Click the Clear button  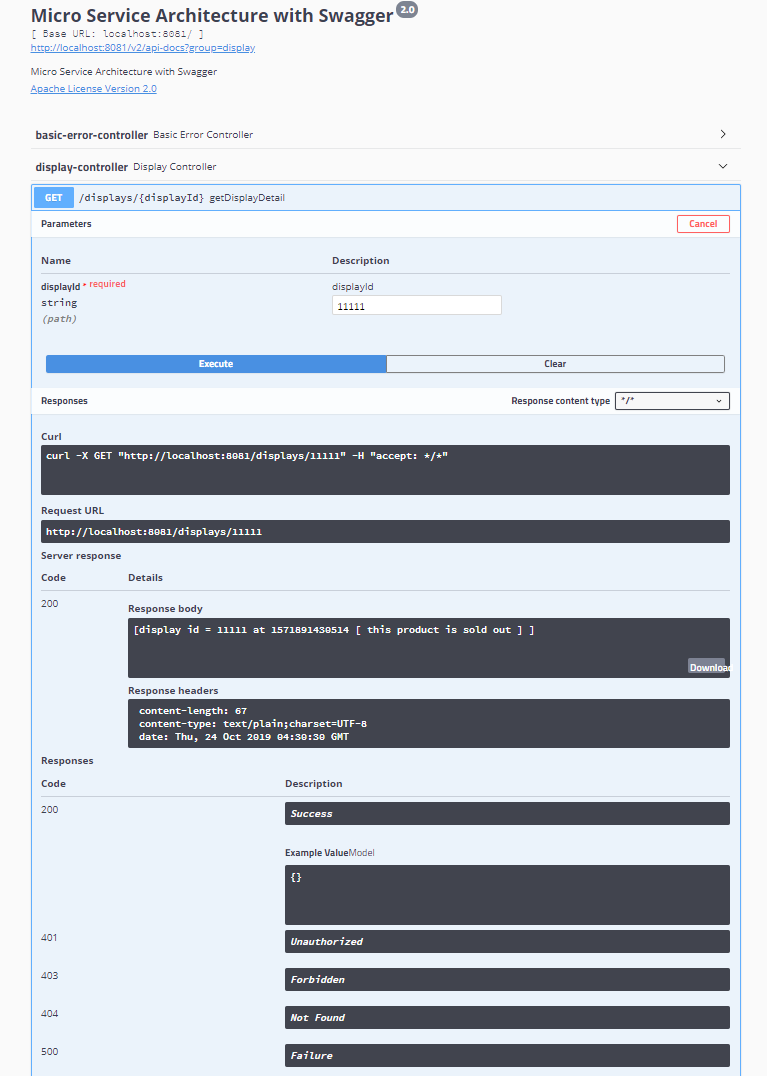click(x=555, y=364)
